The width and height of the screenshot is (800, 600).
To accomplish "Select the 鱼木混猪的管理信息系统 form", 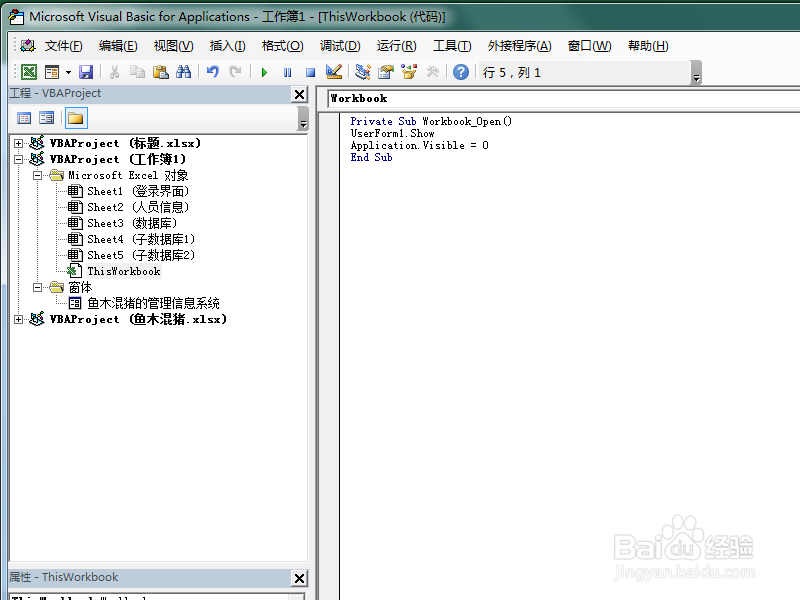I will coord(153,303).
